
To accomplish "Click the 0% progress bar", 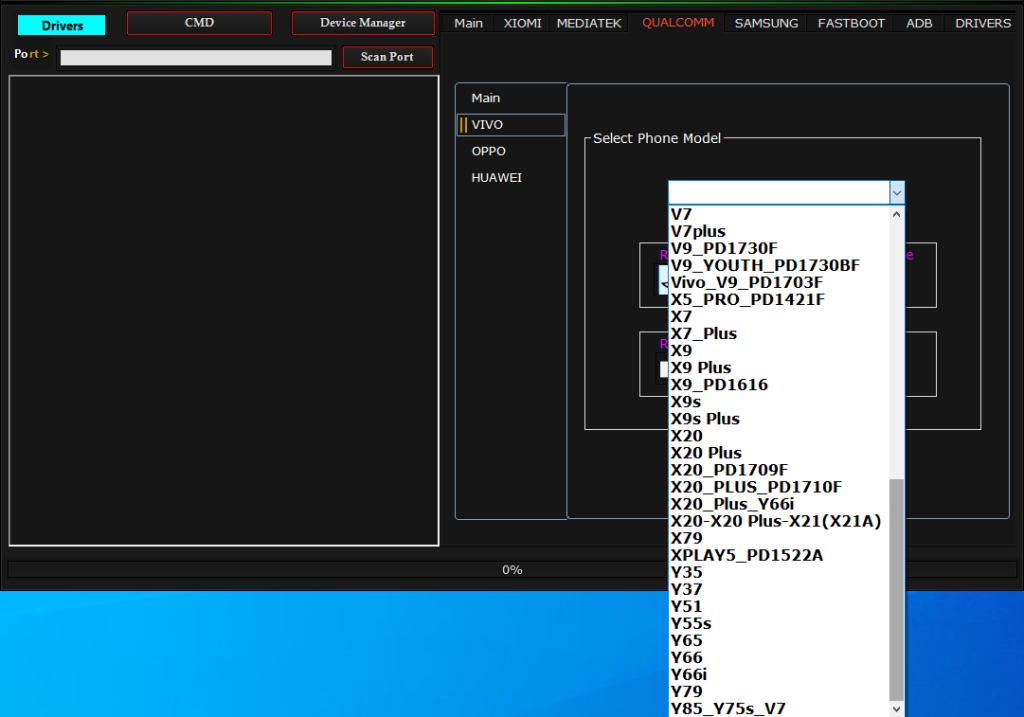I will coord(512,570).
